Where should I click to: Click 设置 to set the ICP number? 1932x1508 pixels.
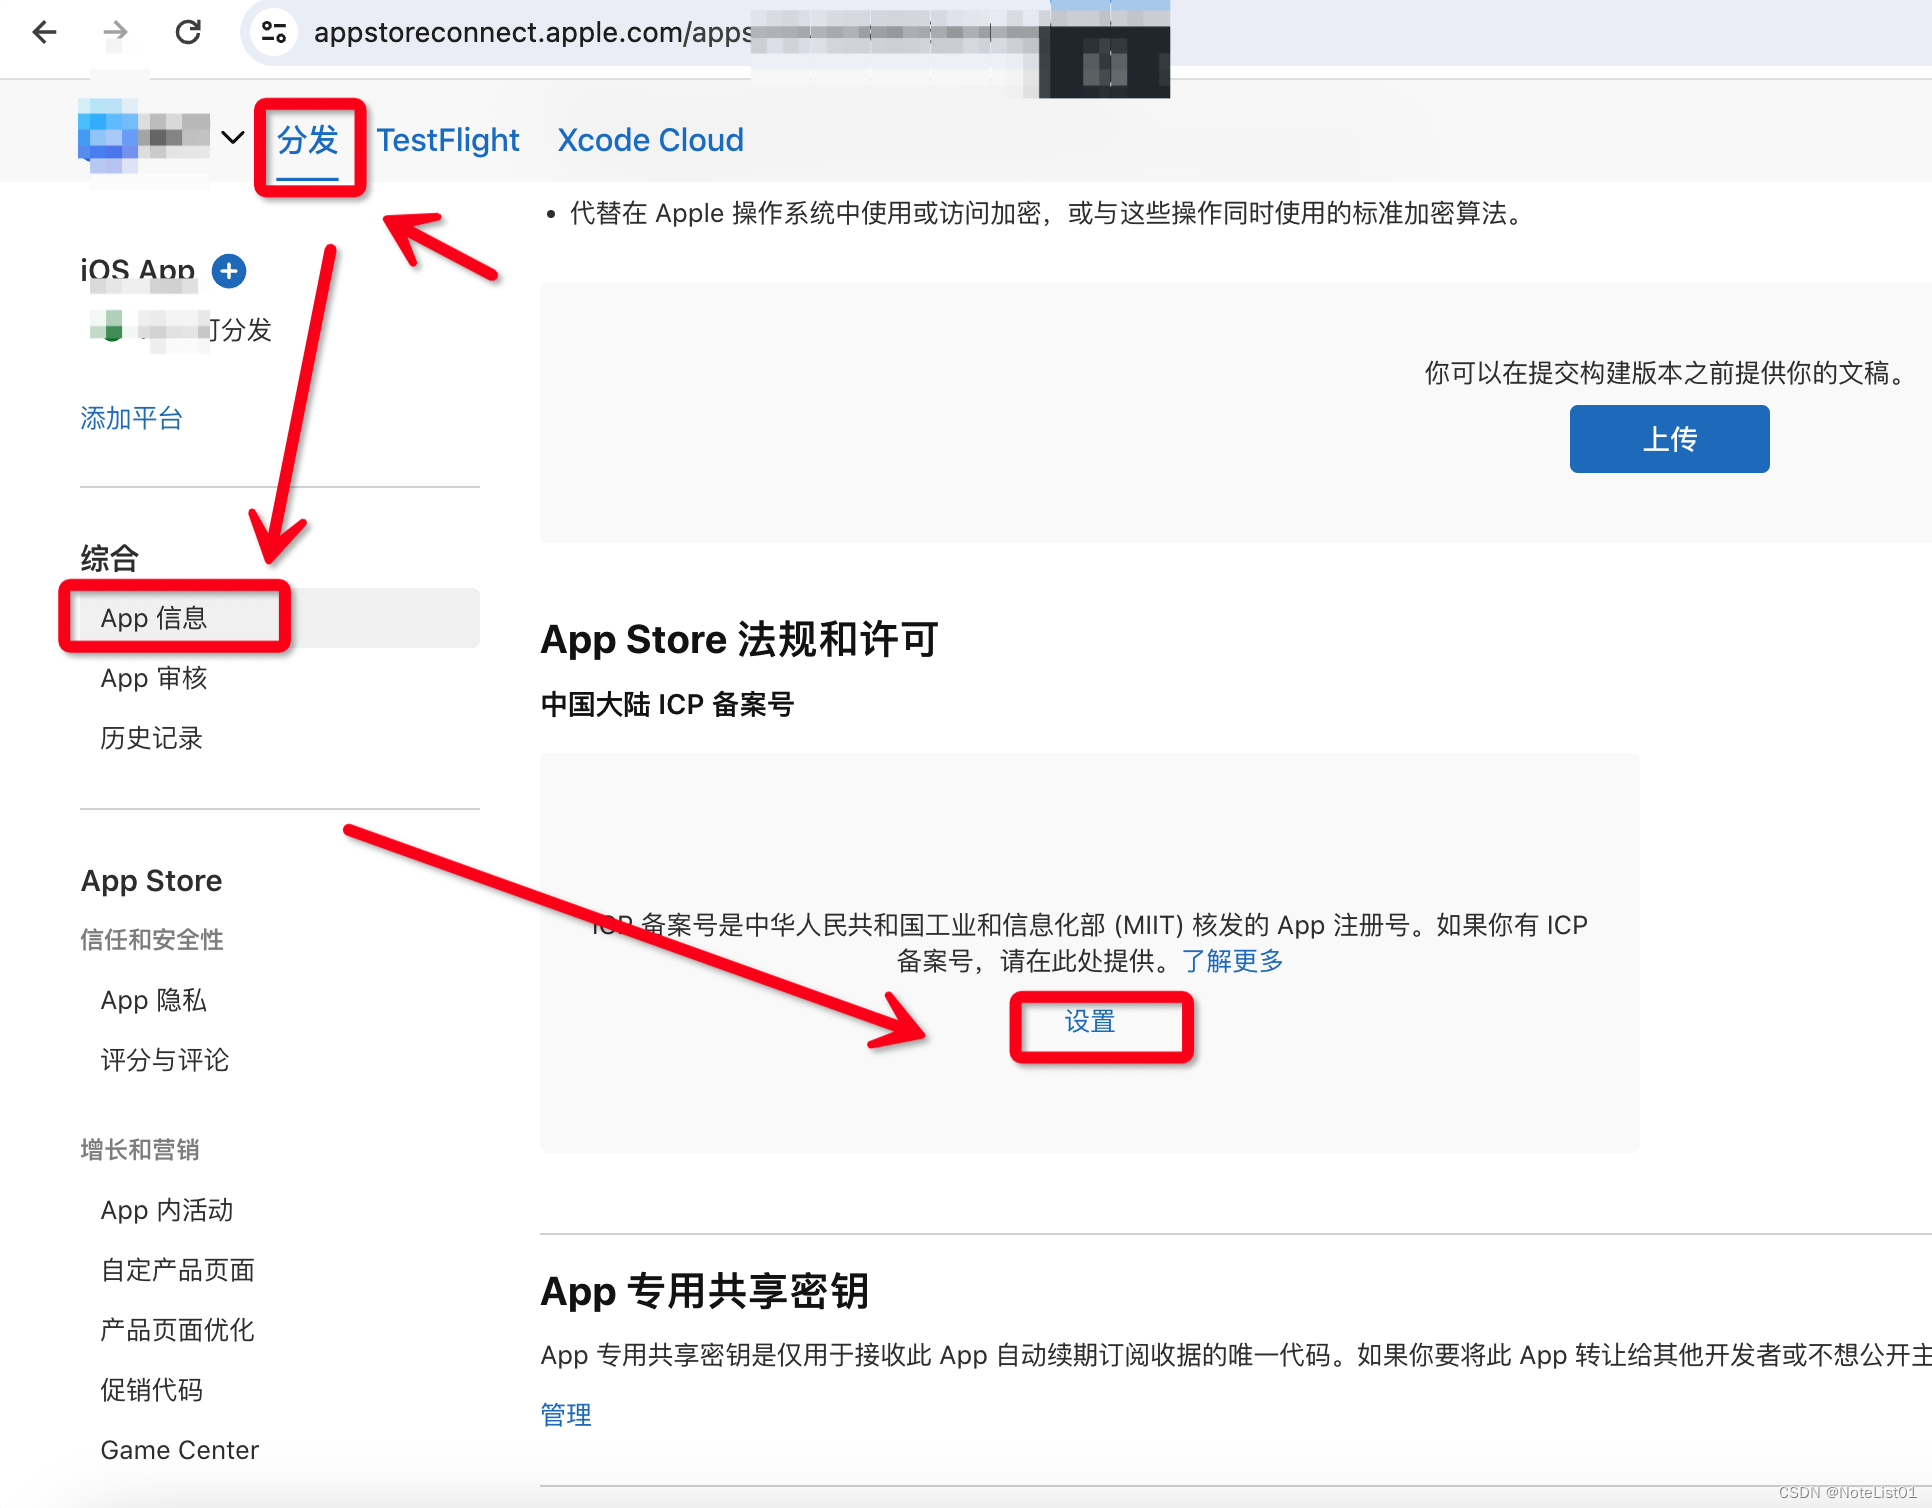[1089, 1022]
